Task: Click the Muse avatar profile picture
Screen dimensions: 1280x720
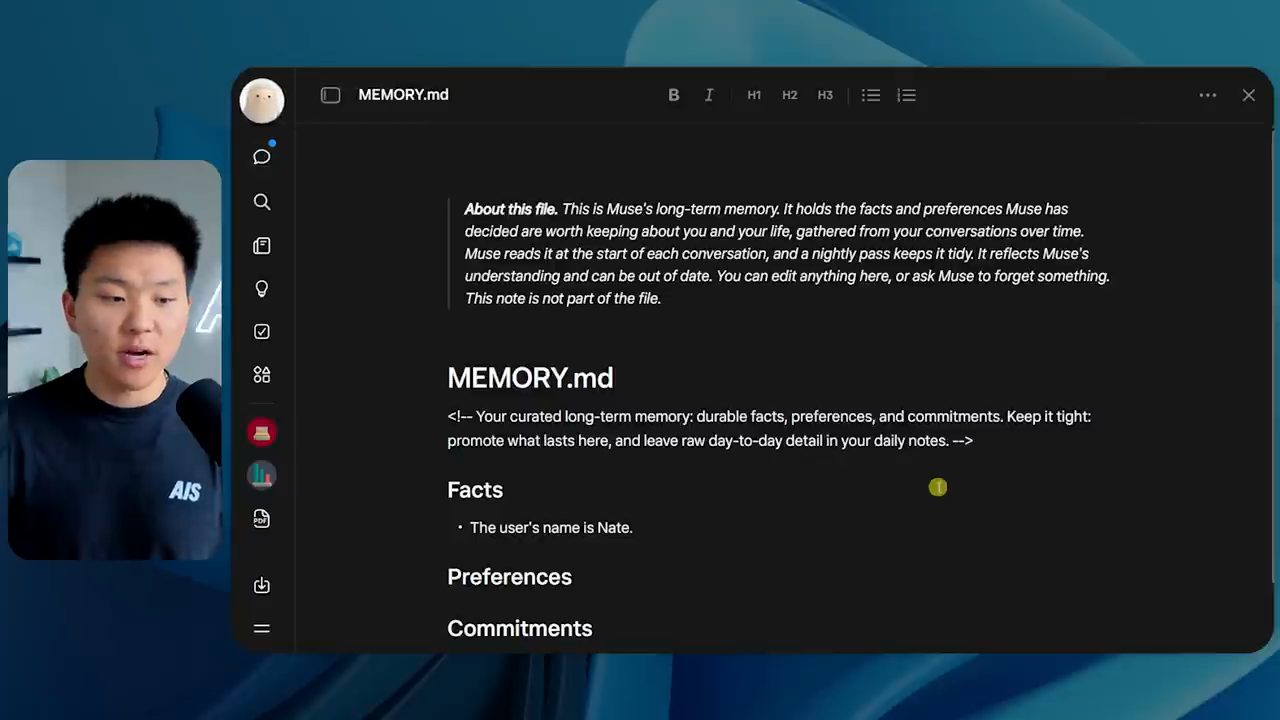Action: (x=262, y=101)
